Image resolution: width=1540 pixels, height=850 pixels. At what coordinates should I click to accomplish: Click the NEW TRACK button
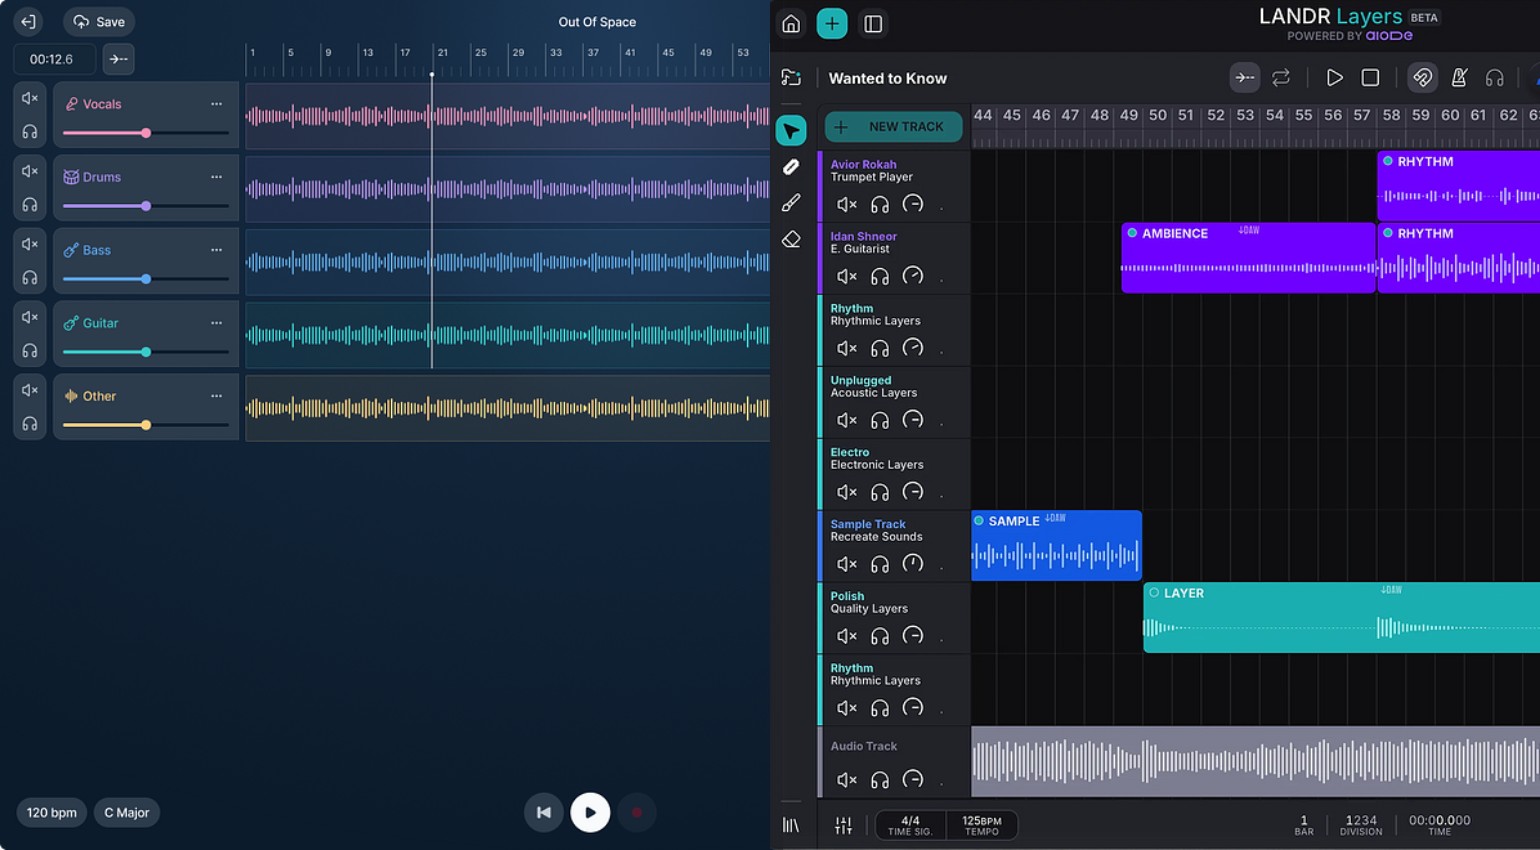point(893,127)
